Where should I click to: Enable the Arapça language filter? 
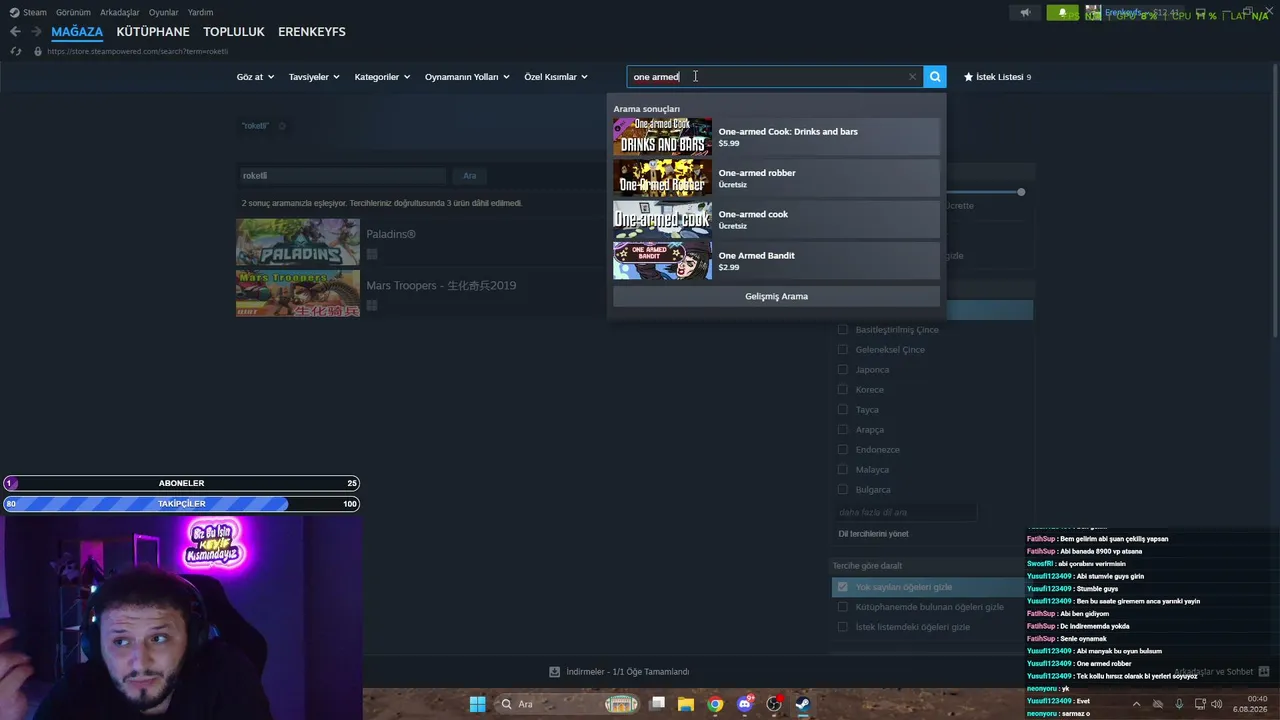(x=843, y=430)
